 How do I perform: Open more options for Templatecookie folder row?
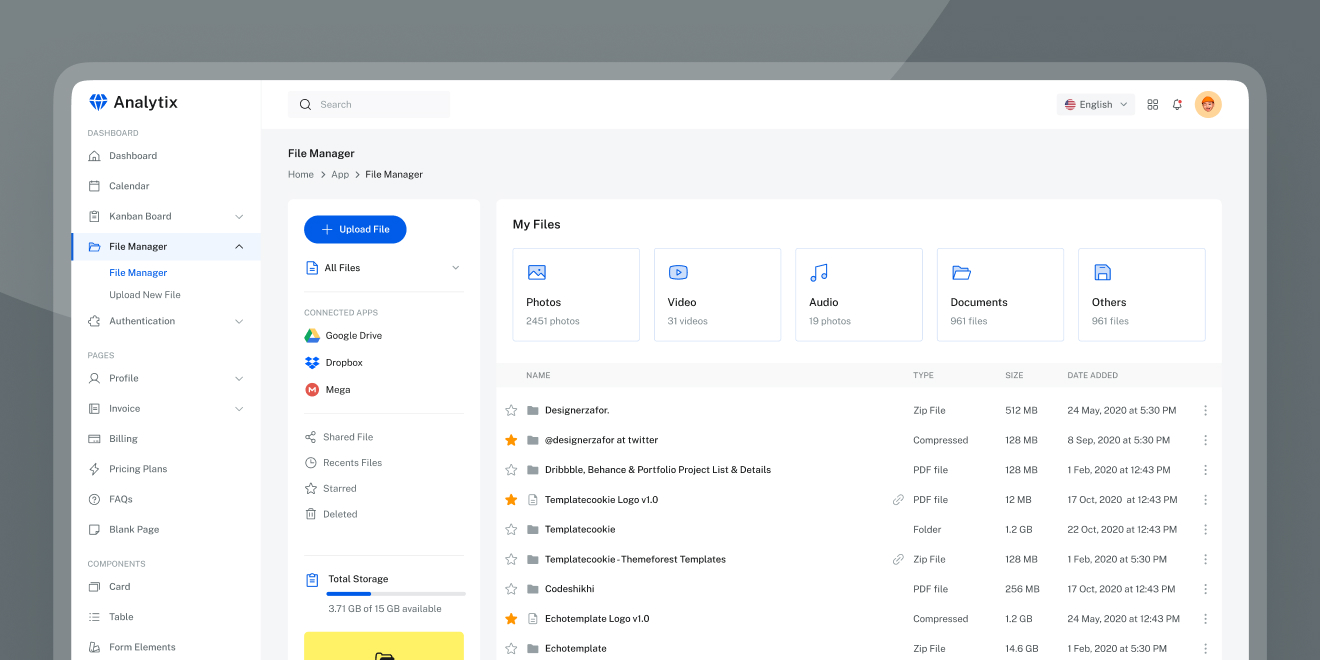pos(1205,529)
